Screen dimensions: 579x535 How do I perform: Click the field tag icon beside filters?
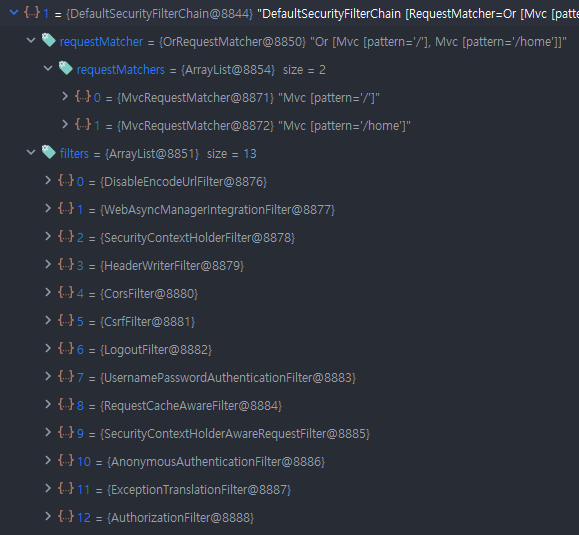tap(48, 152)
